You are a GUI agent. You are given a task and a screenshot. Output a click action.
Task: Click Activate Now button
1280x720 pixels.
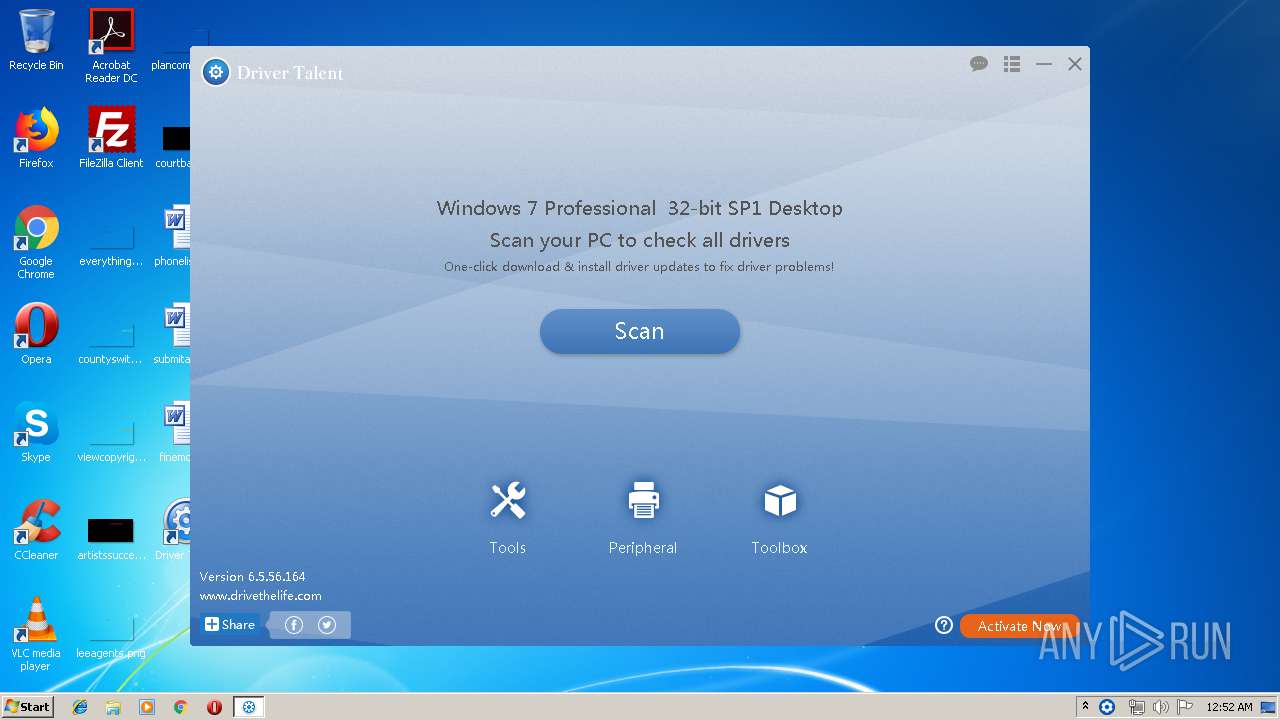pyautogui.click(x=1020, y=626)
